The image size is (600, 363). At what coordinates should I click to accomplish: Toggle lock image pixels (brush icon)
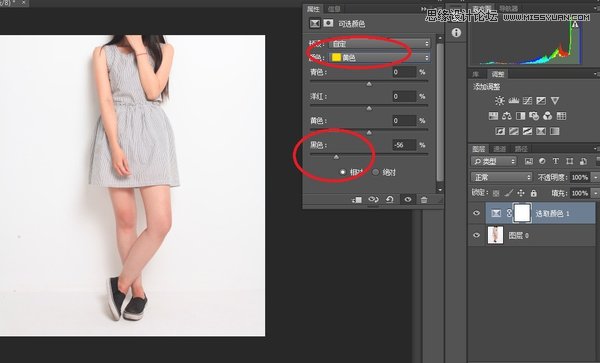[x=509, y=193]
